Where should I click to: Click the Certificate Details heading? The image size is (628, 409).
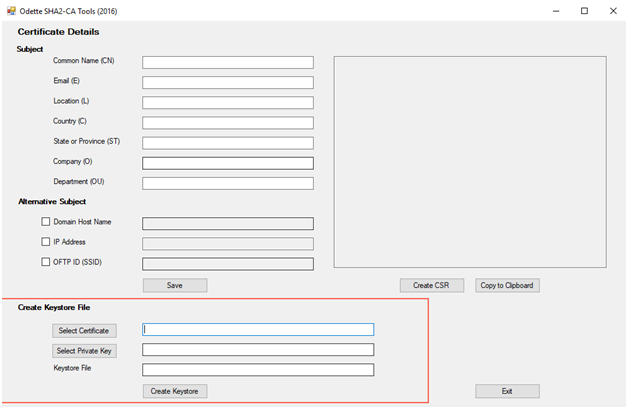[x=58, y=32]
